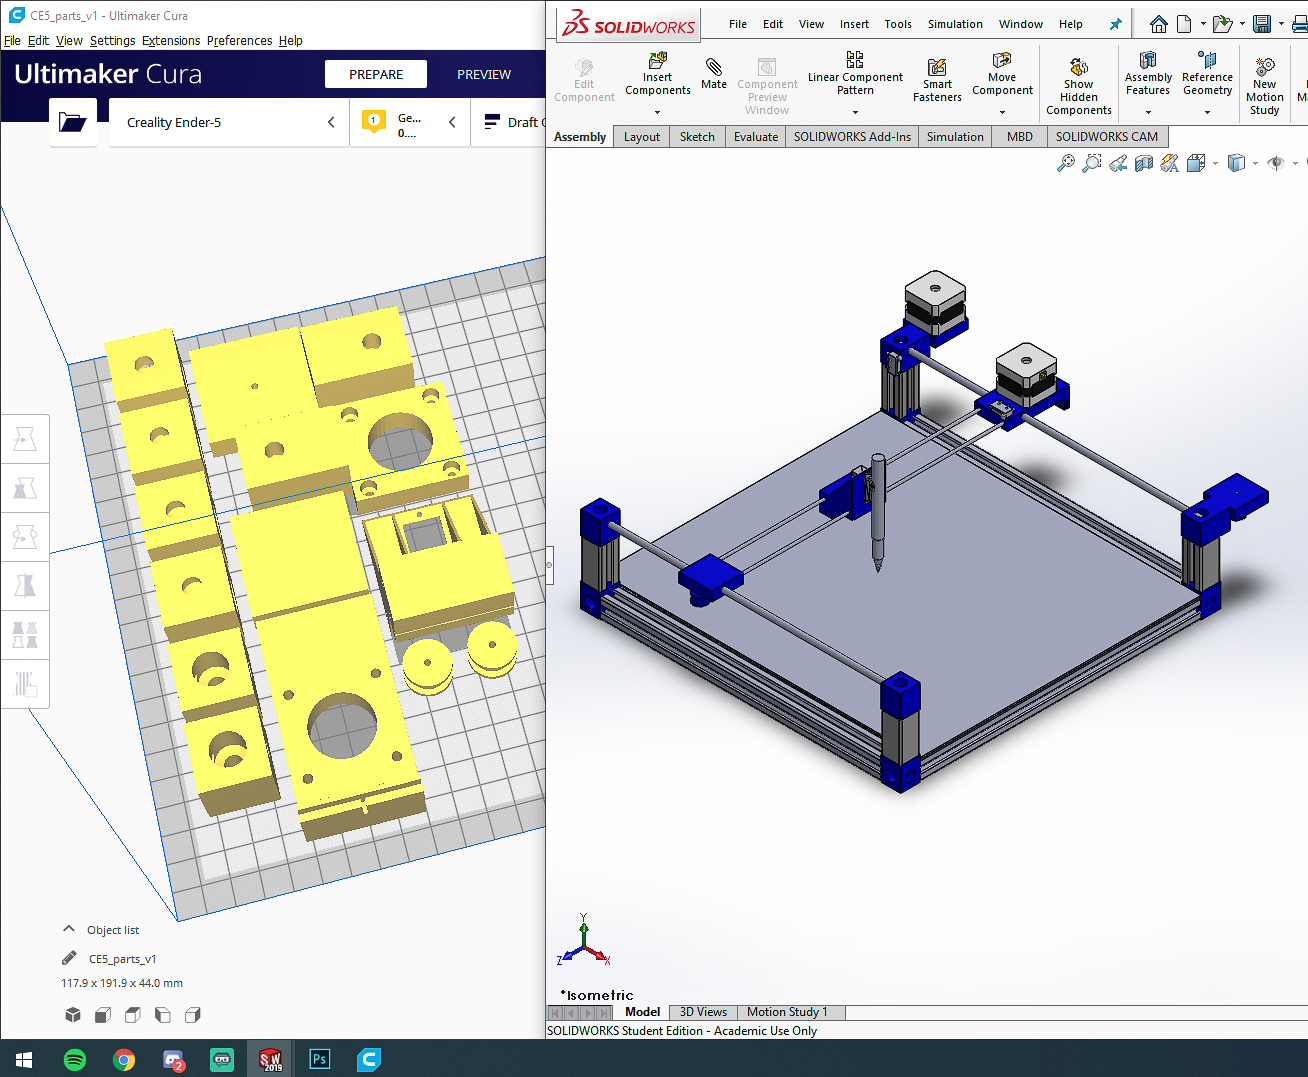Click Smart Fasteners tool
1308x1077 pixels.
(x=937, y=80)
